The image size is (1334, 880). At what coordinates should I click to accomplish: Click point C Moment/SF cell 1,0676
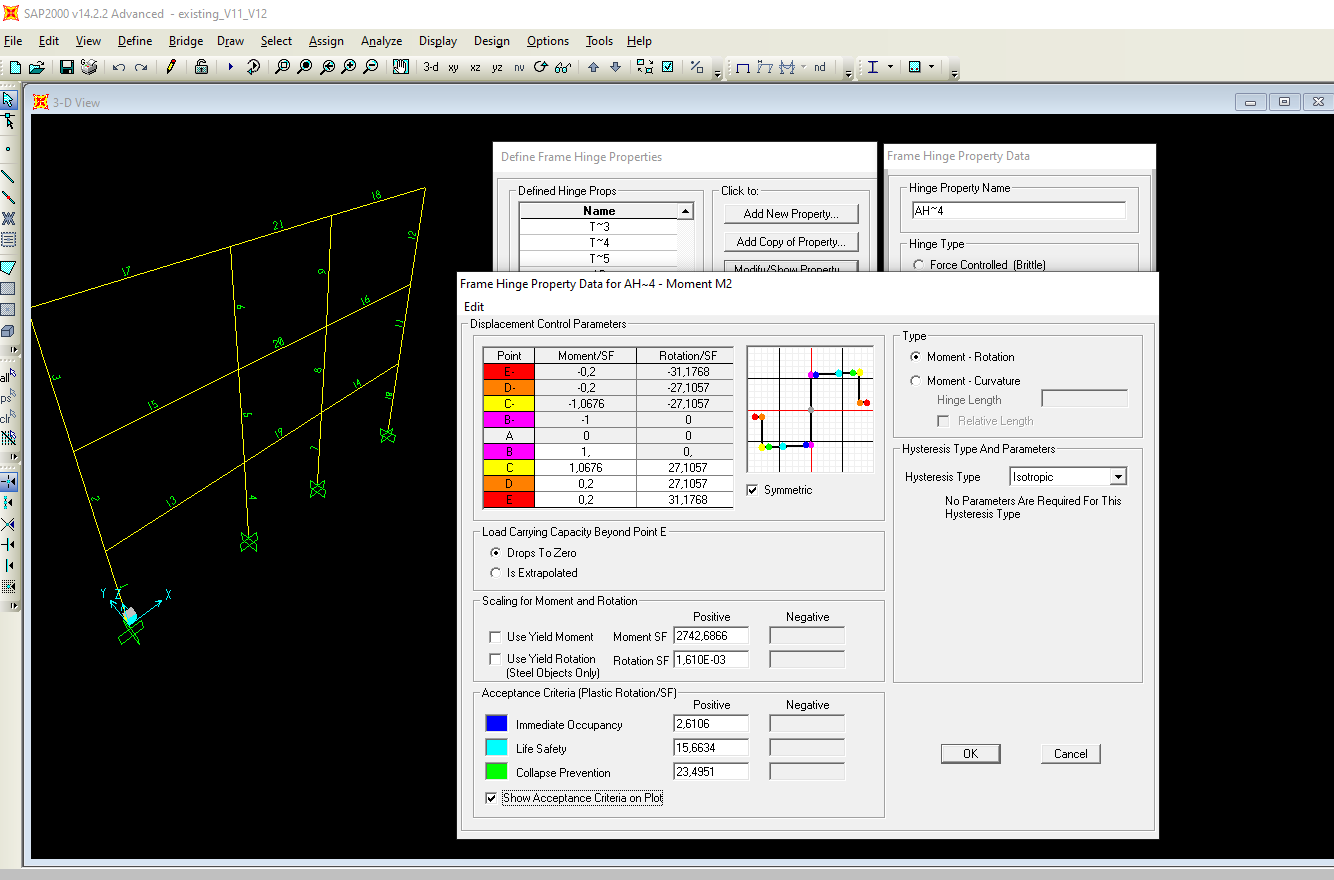[x=585, y=467]
